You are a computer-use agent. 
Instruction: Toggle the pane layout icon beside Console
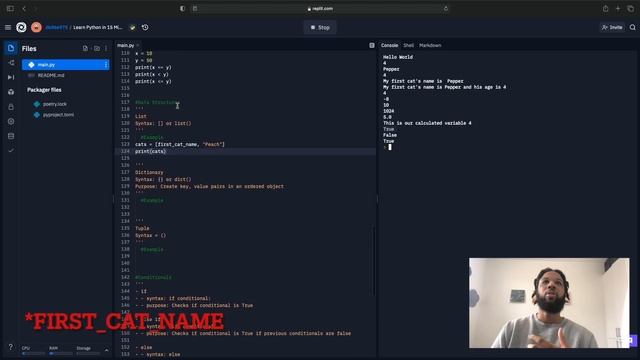pyautogui.click(x=371, y=45)
